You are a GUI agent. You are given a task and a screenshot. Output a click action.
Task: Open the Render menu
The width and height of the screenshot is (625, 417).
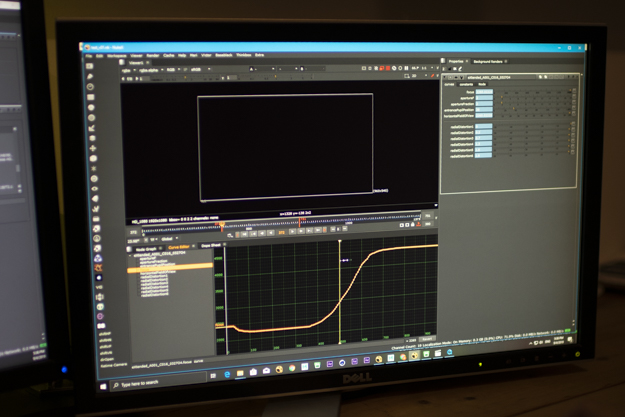[153, 56]
